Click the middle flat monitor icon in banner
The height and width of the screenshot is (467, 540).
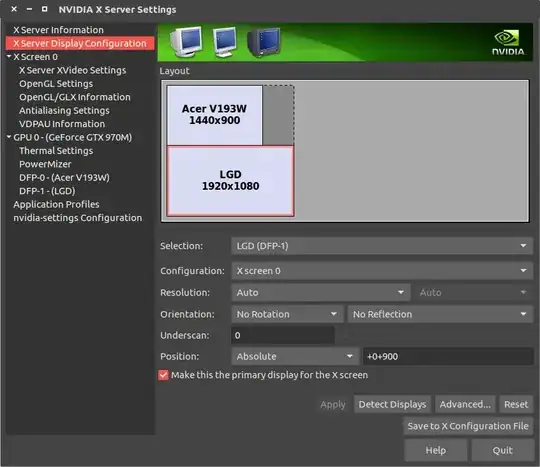pyautogui.click(x=225, y=42)
